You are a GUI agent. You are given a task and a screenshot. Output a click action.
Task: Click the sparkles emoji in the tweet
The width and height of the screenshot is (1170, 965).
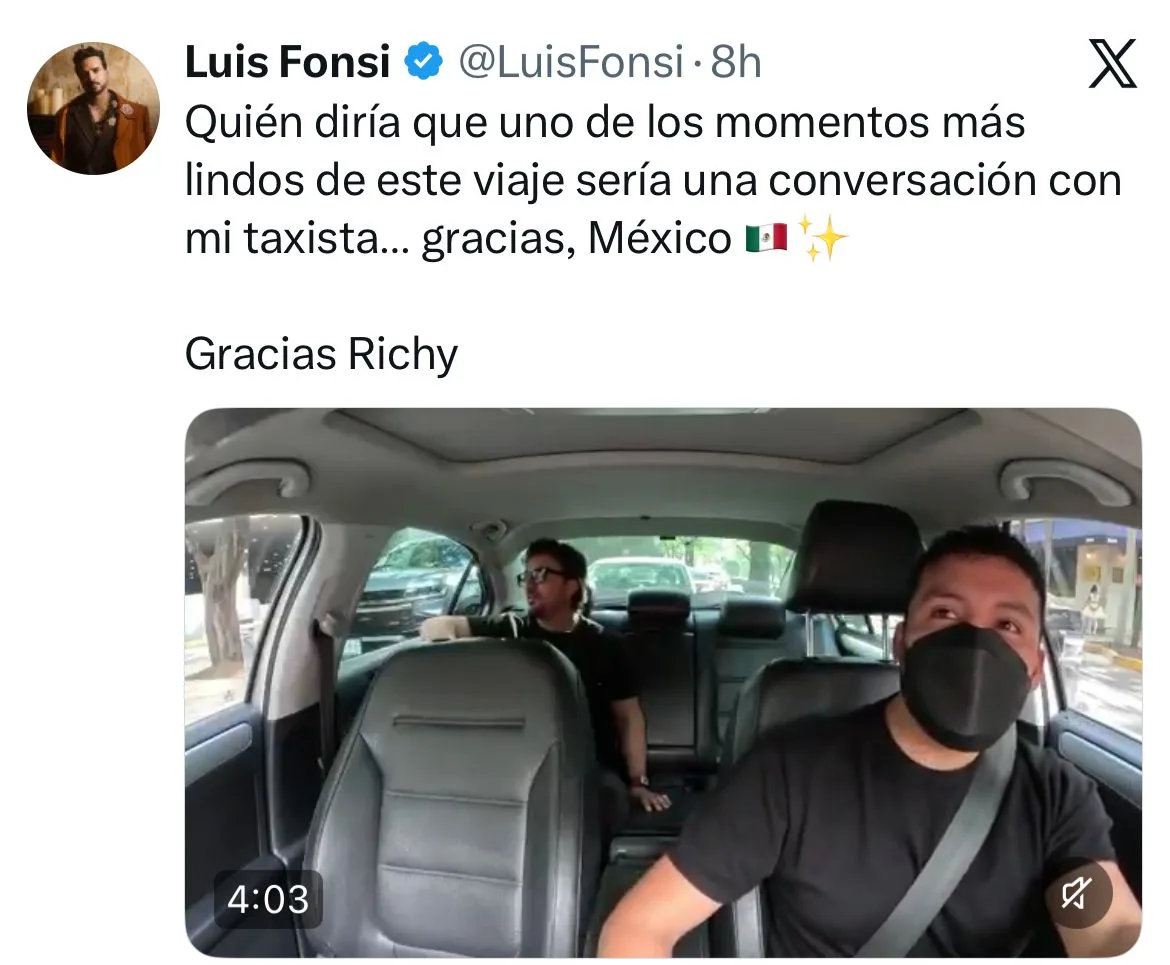pyautogui.click(x=823, y=238)
